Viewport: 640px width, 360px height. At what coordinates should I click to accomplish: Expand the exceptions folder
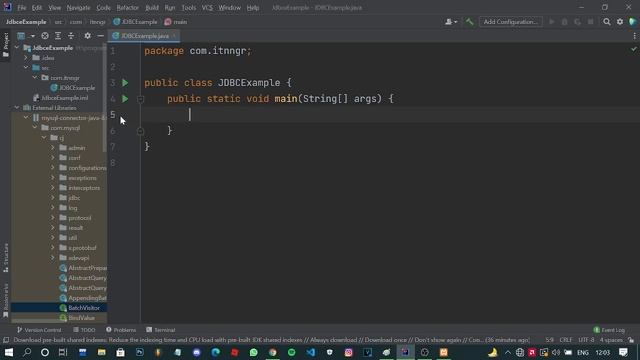point(53,178)
